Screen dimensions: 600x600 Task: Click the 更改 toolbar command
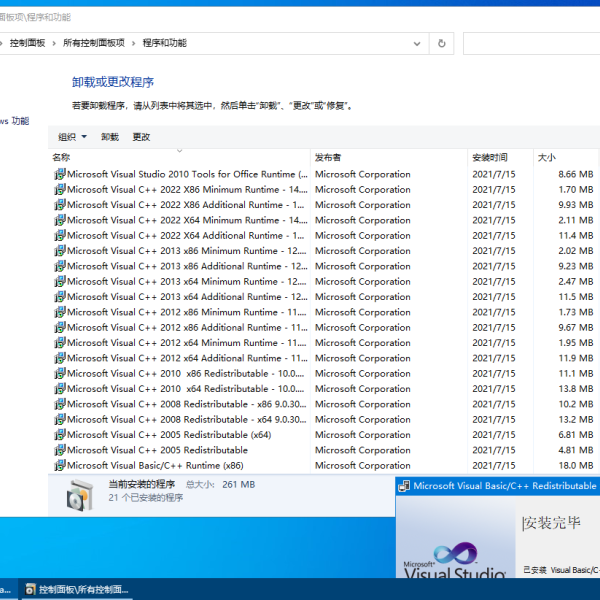pyautogui.click(x=141, y=137)
